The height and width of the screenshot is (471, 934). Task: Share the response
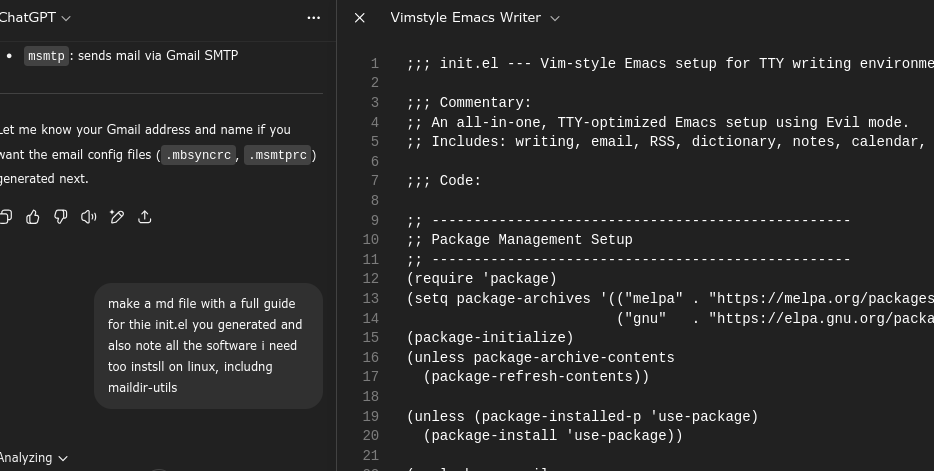(145, 217)
